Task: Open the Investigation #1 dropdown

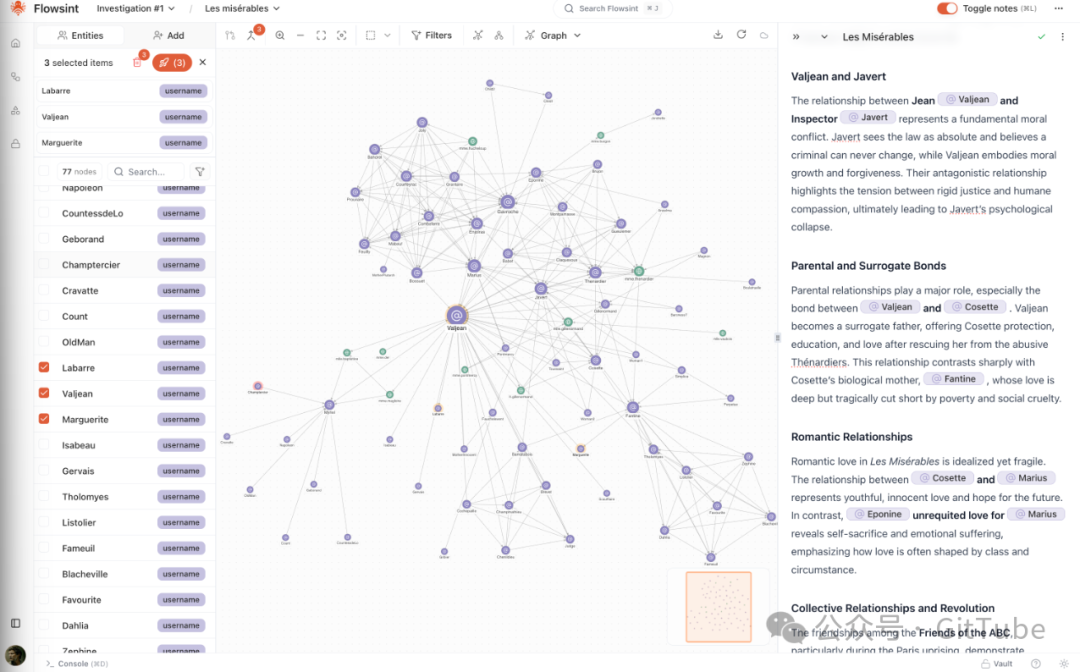Action: point(136,8)
